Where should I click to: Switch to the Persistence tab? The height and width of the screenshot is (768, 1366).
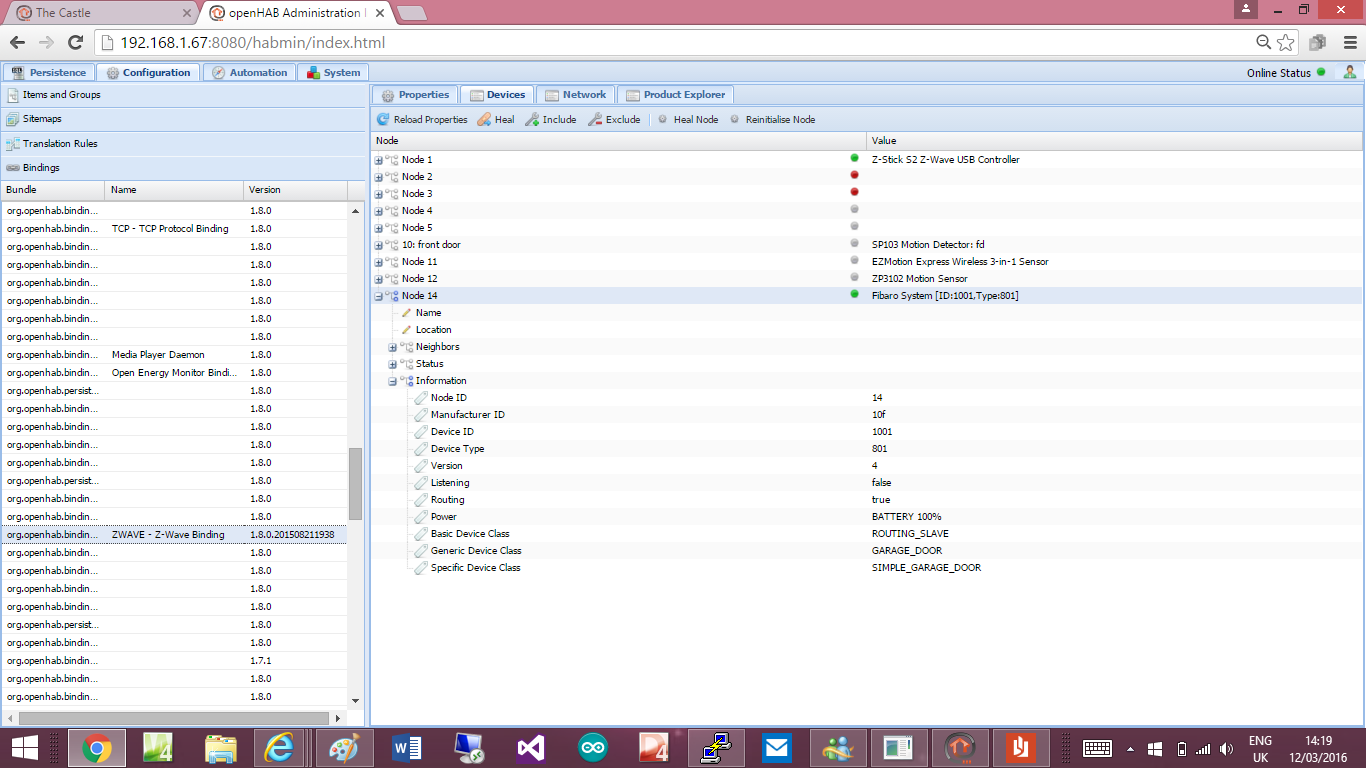click(49, 72)
